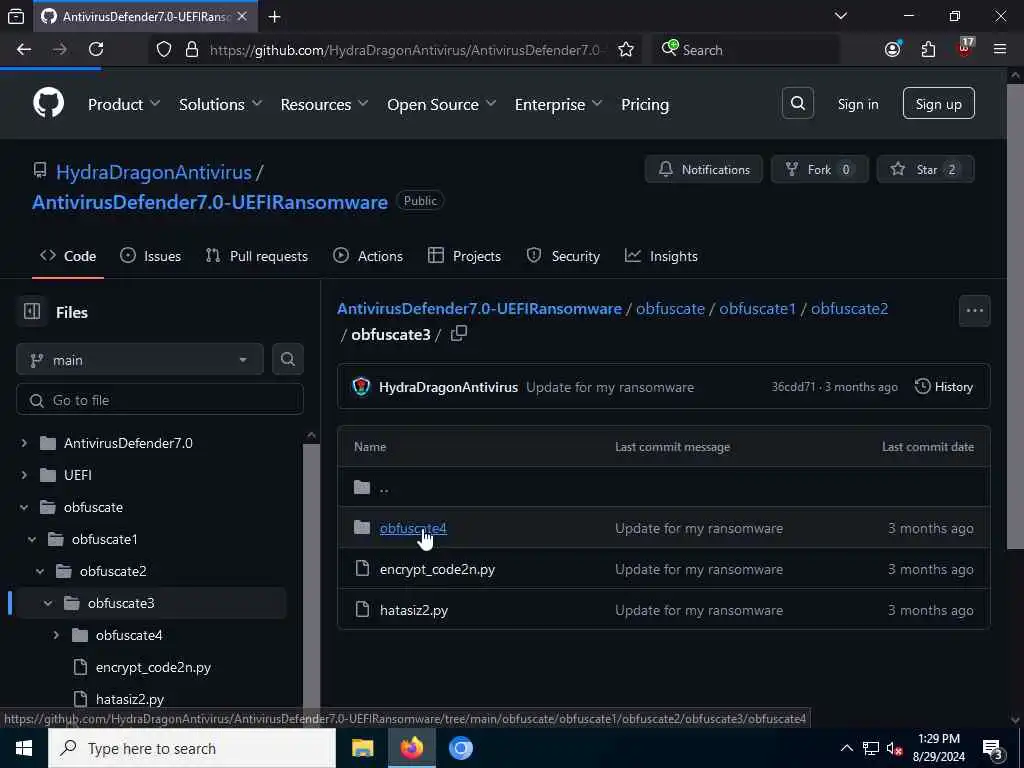1024x768 pixels.
Task: Click the GitHub logo icon
Action: (49, 103)
